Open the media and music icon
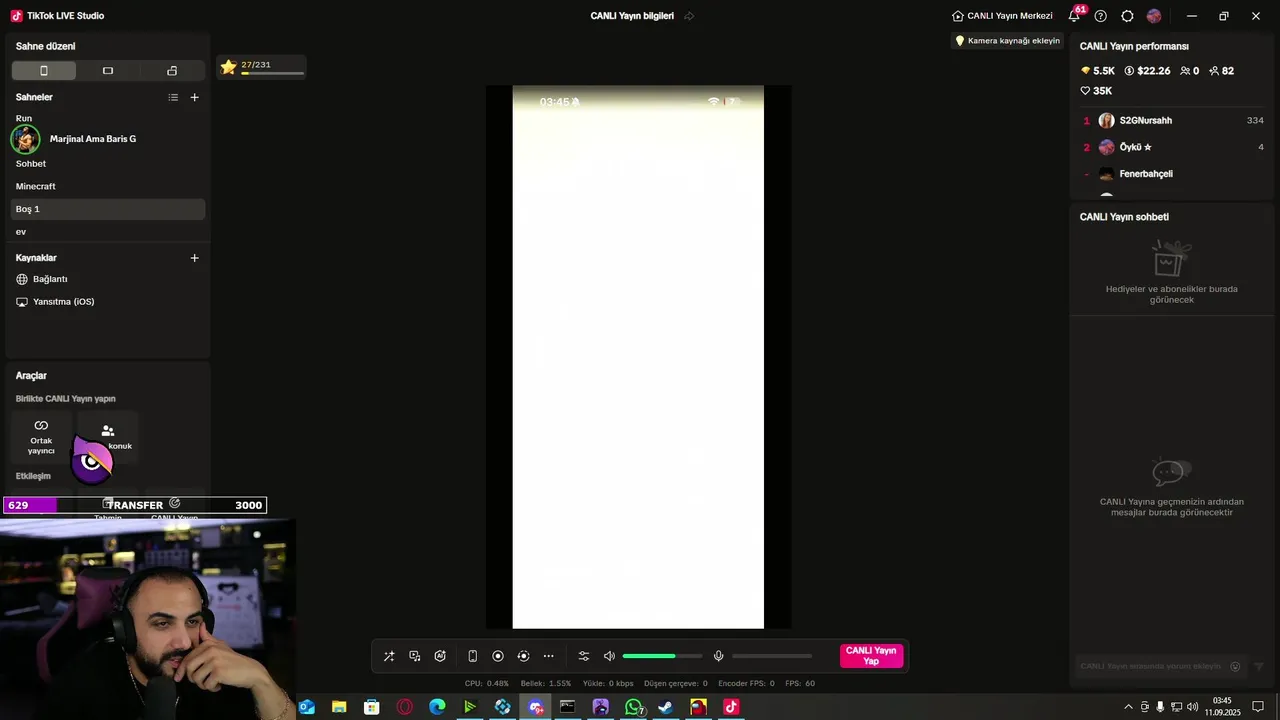1280x720 pixels. click(415, 656)
